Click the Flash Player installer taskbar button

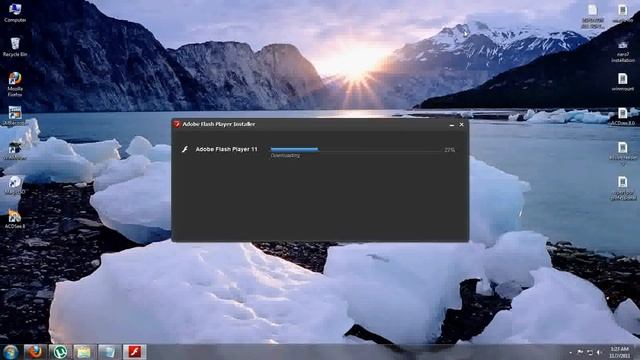[x=134, y=352]
